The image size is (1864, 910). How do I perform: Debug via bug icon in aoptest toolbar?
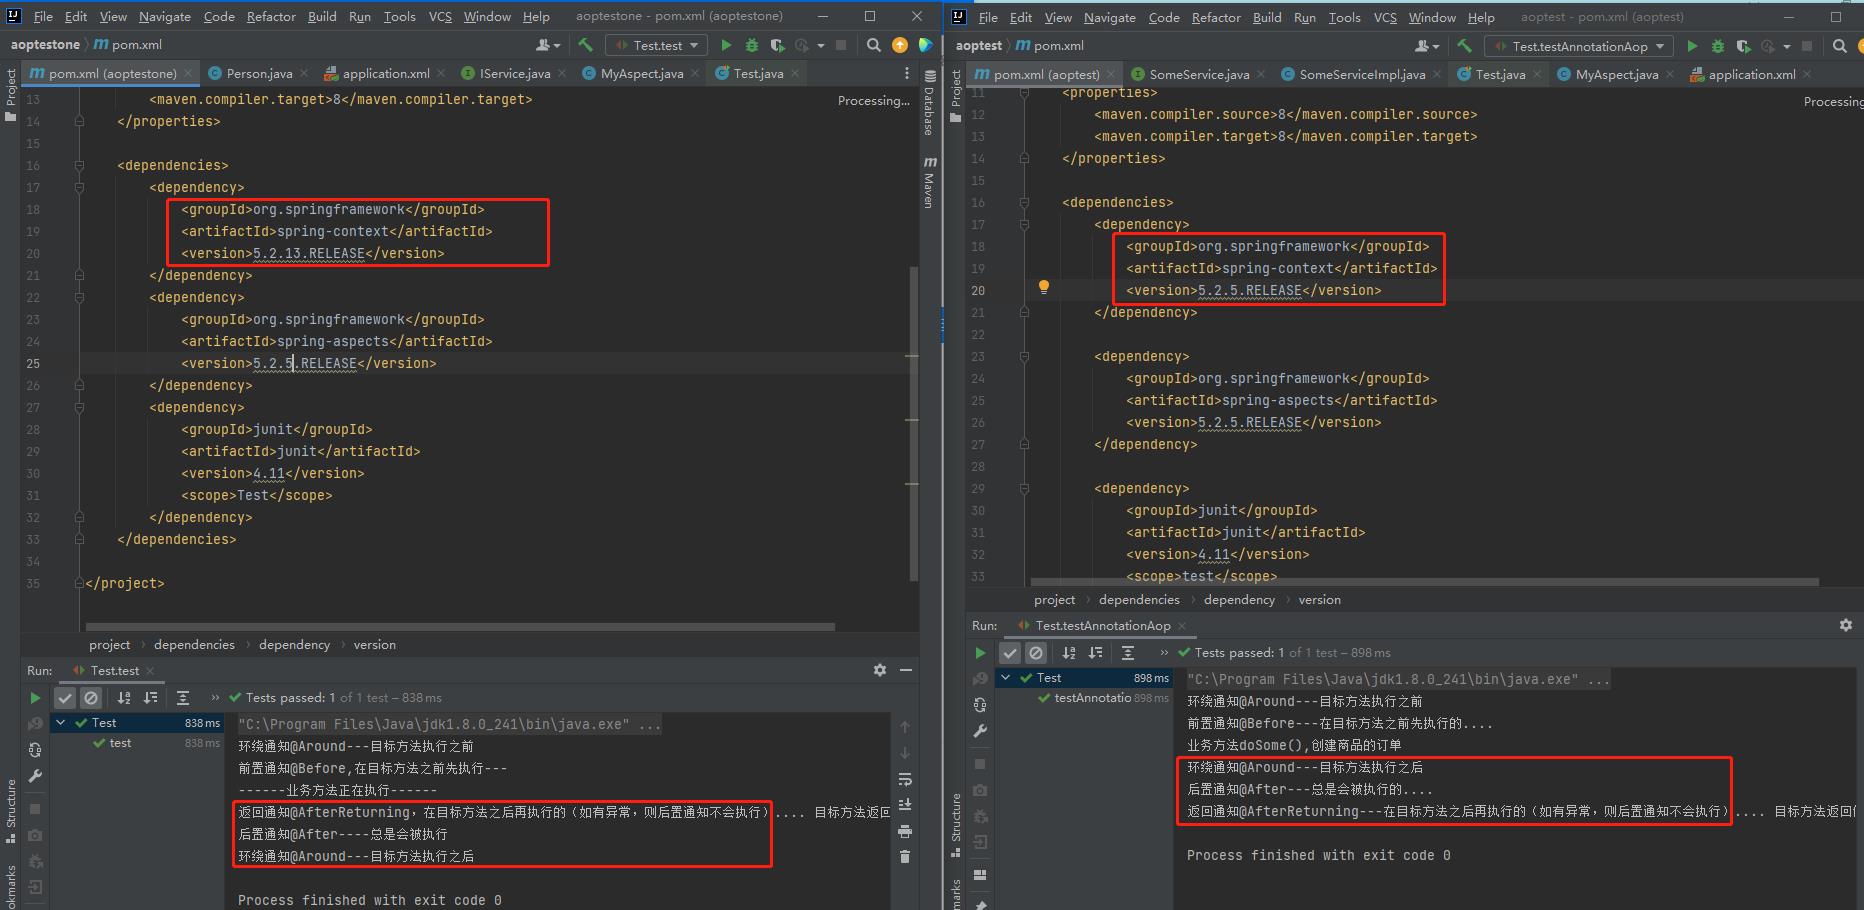click(x=1717, y=46)
